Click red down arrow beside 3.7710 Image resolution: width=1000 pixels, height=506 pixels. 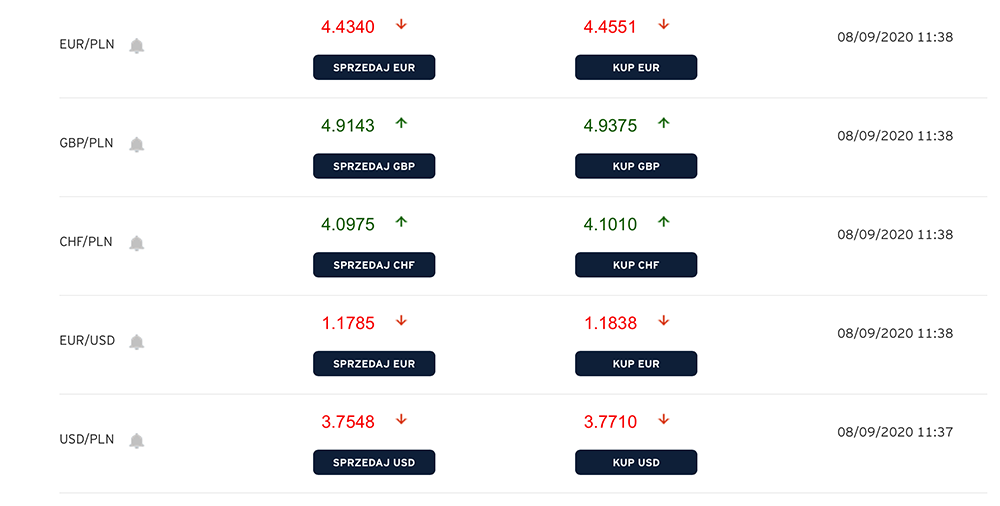click(664, 420)
